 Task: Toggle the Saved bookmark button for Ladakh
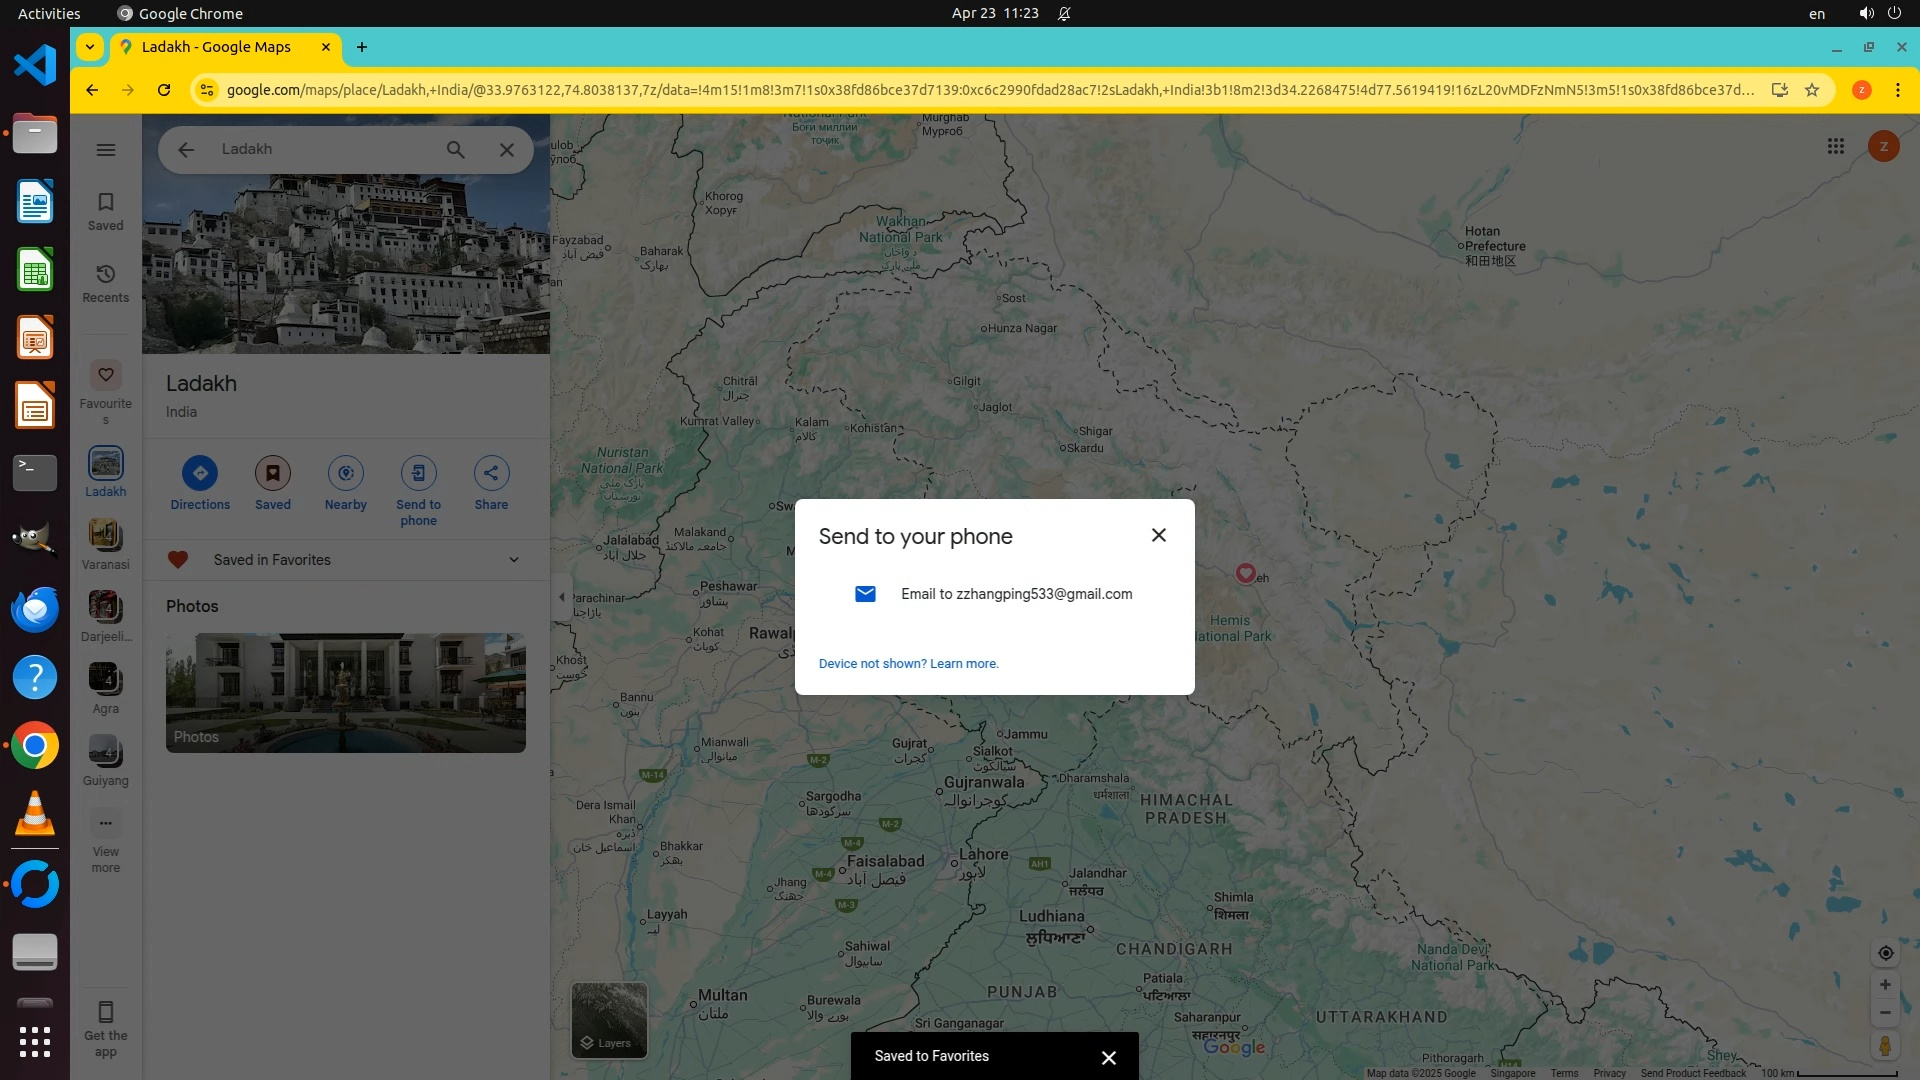[272, 473]
